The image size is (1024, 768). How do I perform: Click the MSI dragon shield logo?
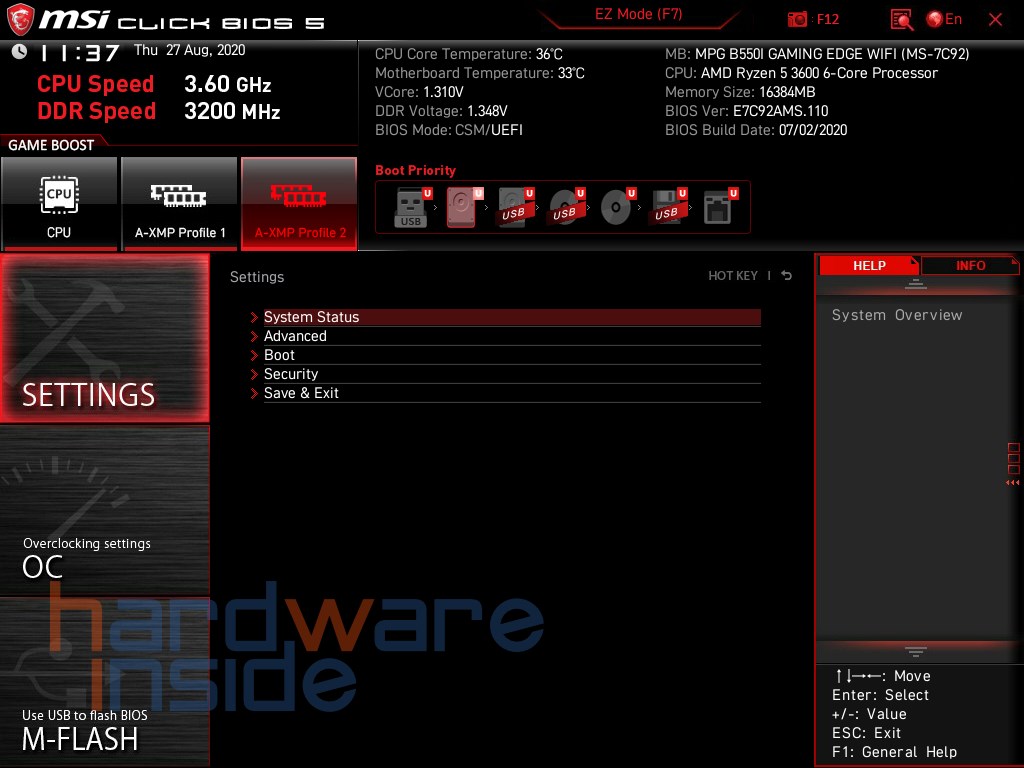coord(20,19)
